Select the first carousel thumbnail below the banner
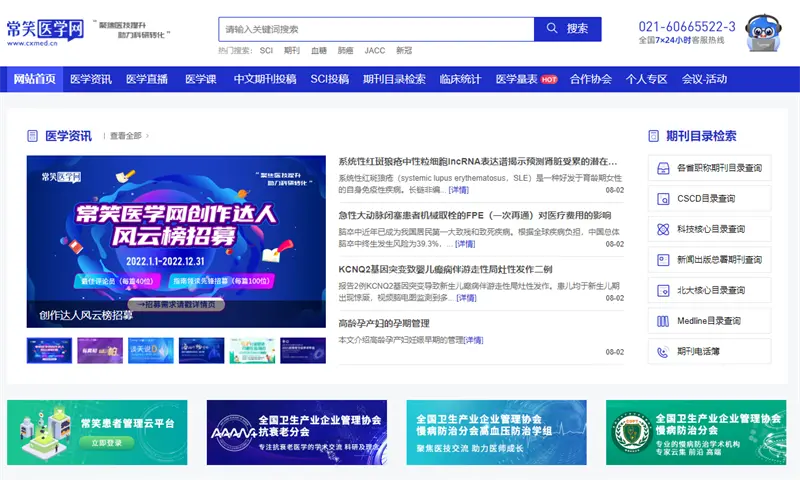This screenshot has width=800, height=480. point(48,351)
